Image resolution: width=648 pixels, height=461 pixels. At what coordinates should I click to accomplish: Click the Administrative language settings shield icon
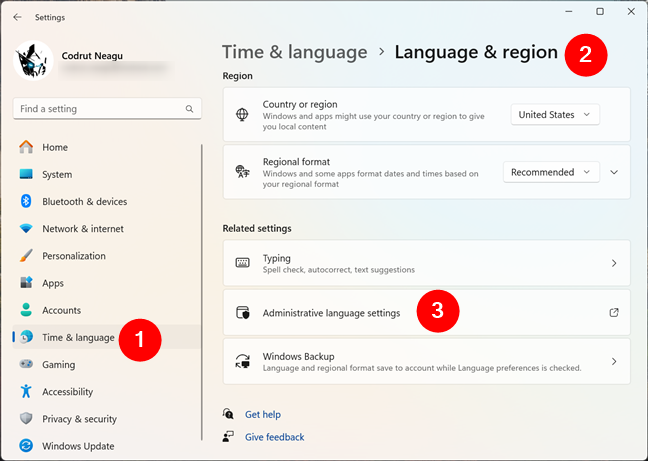click(x=243, y=312)
